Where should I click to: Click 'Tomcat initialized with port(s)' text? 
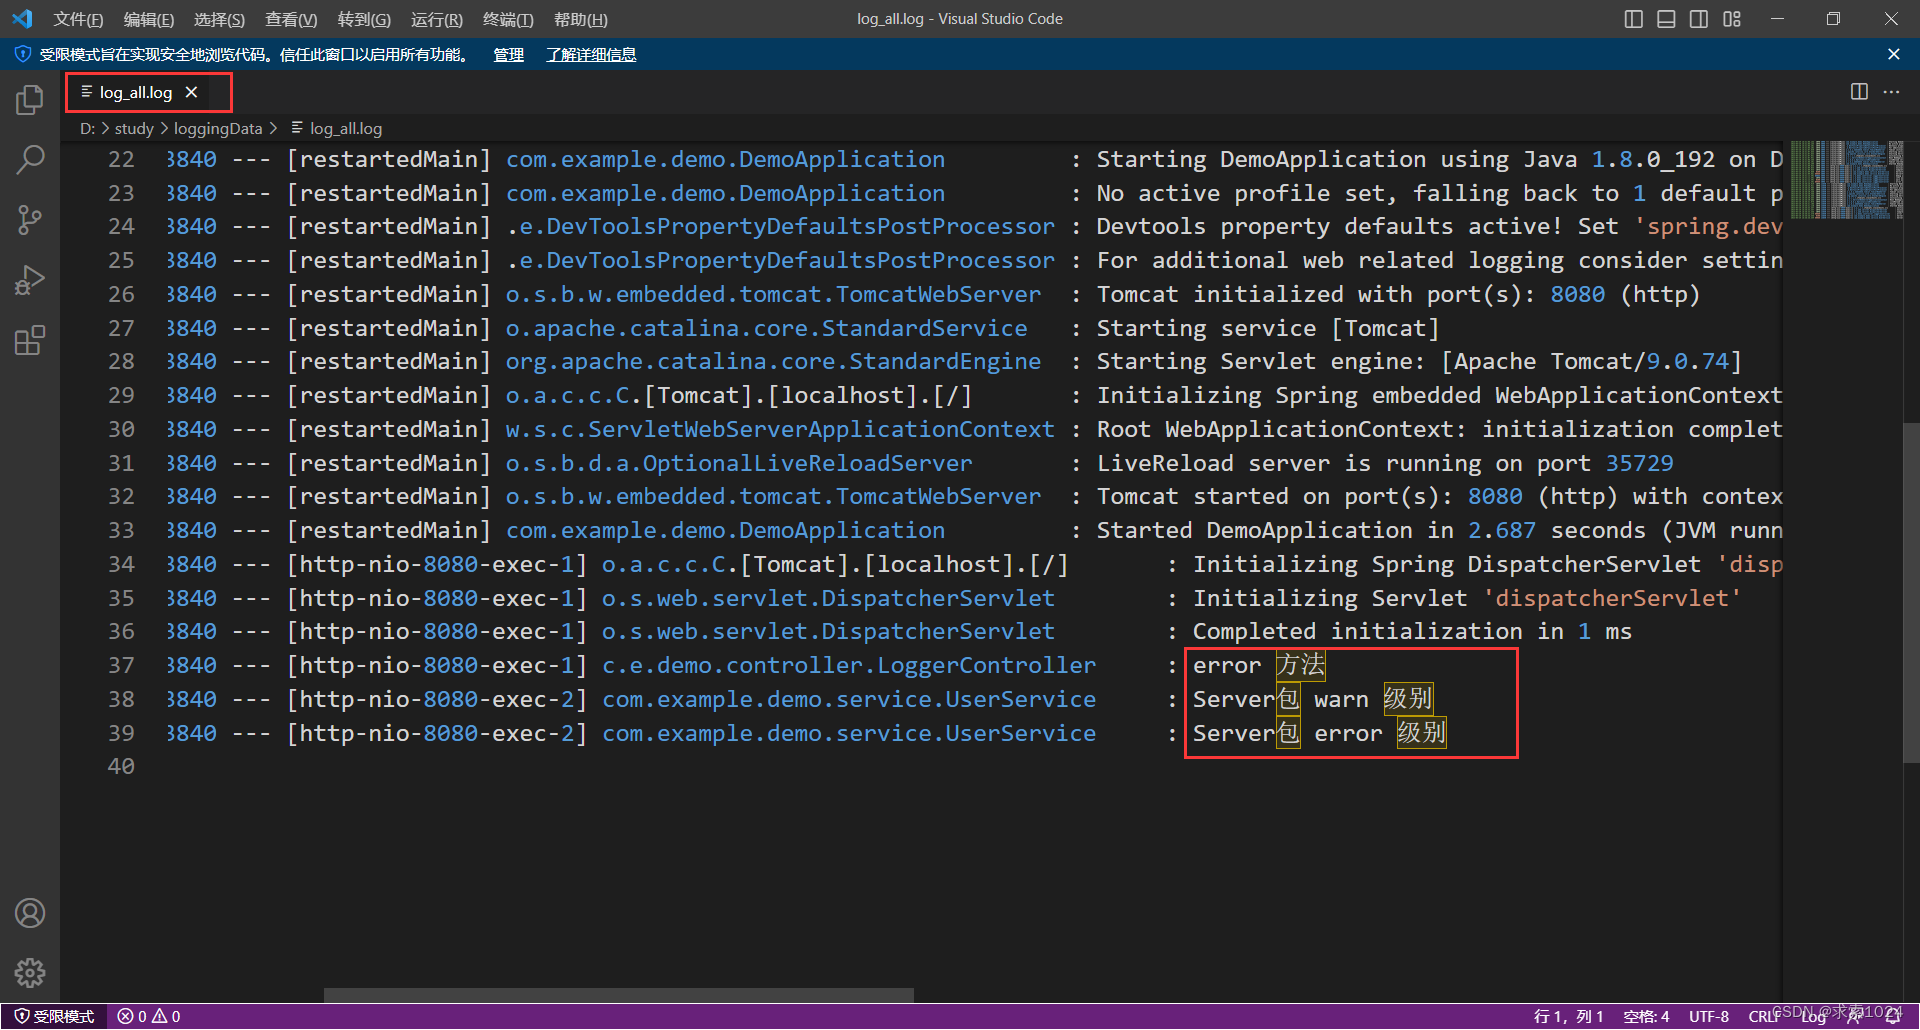coord(1316,295)
